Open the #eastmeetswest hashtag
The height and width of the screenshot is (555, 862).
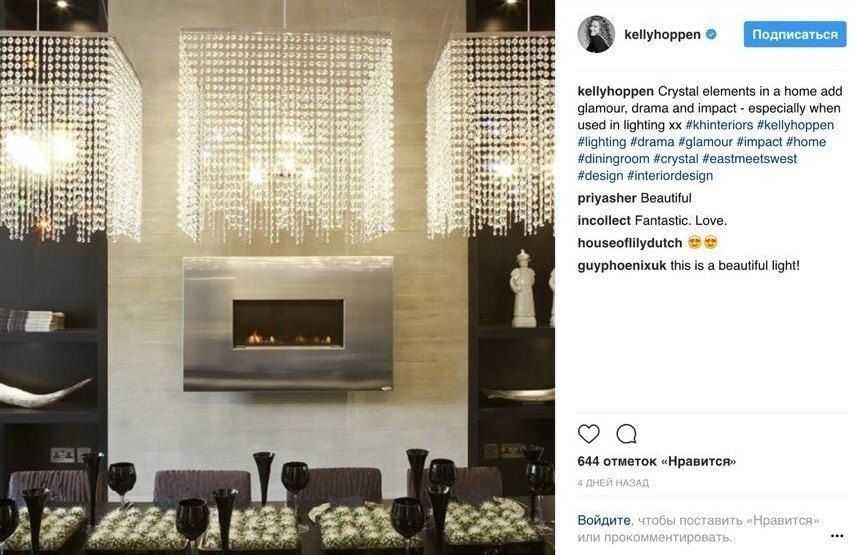(749, 159)
